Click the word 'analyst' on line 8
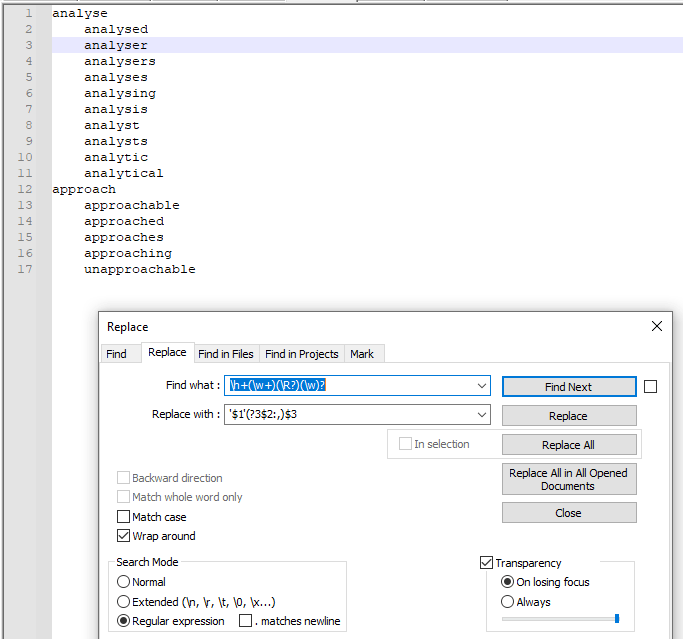The width and height of the screenshot is (683, 639). click(x=112, y=125)
